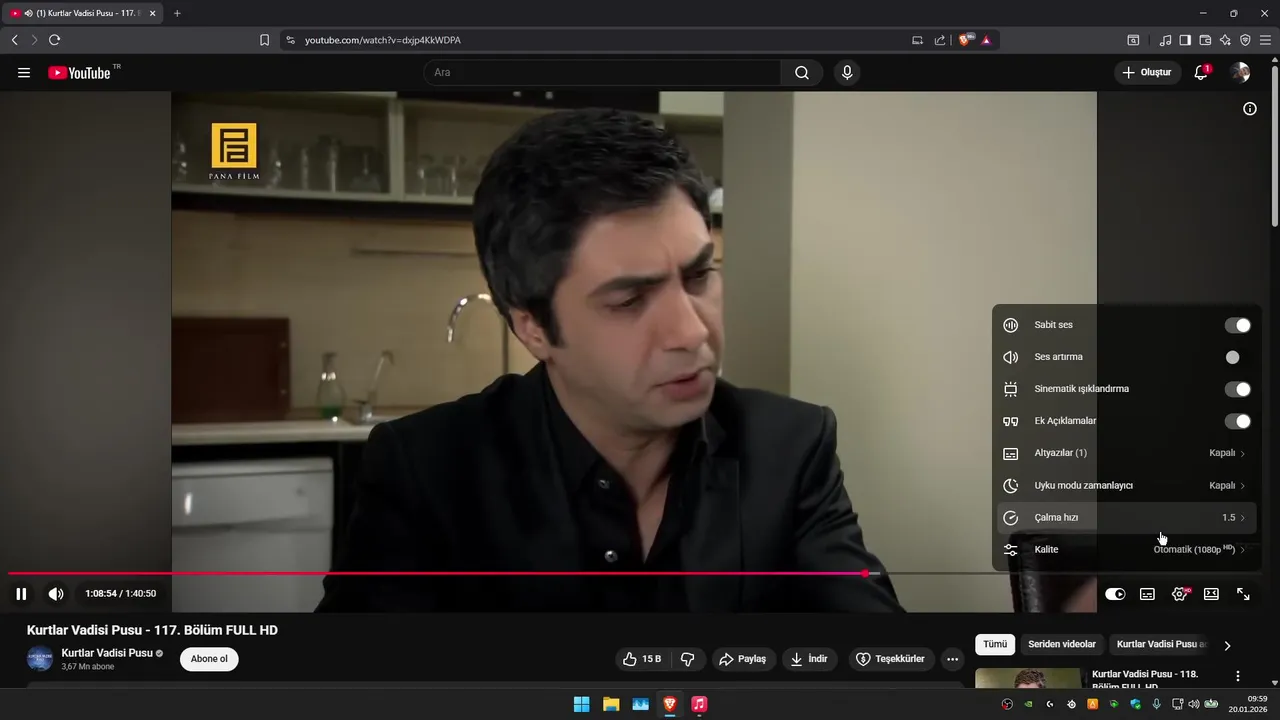Viewport: 1280px width, 720px height.
Task: Reload the page in the browser
Action: tap(54, 40)
